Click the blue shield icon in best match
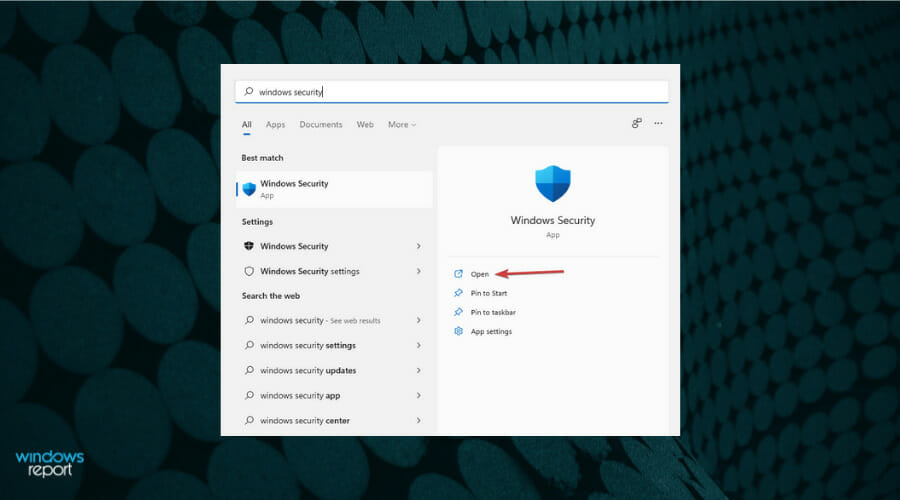 (x=249, y=189)
